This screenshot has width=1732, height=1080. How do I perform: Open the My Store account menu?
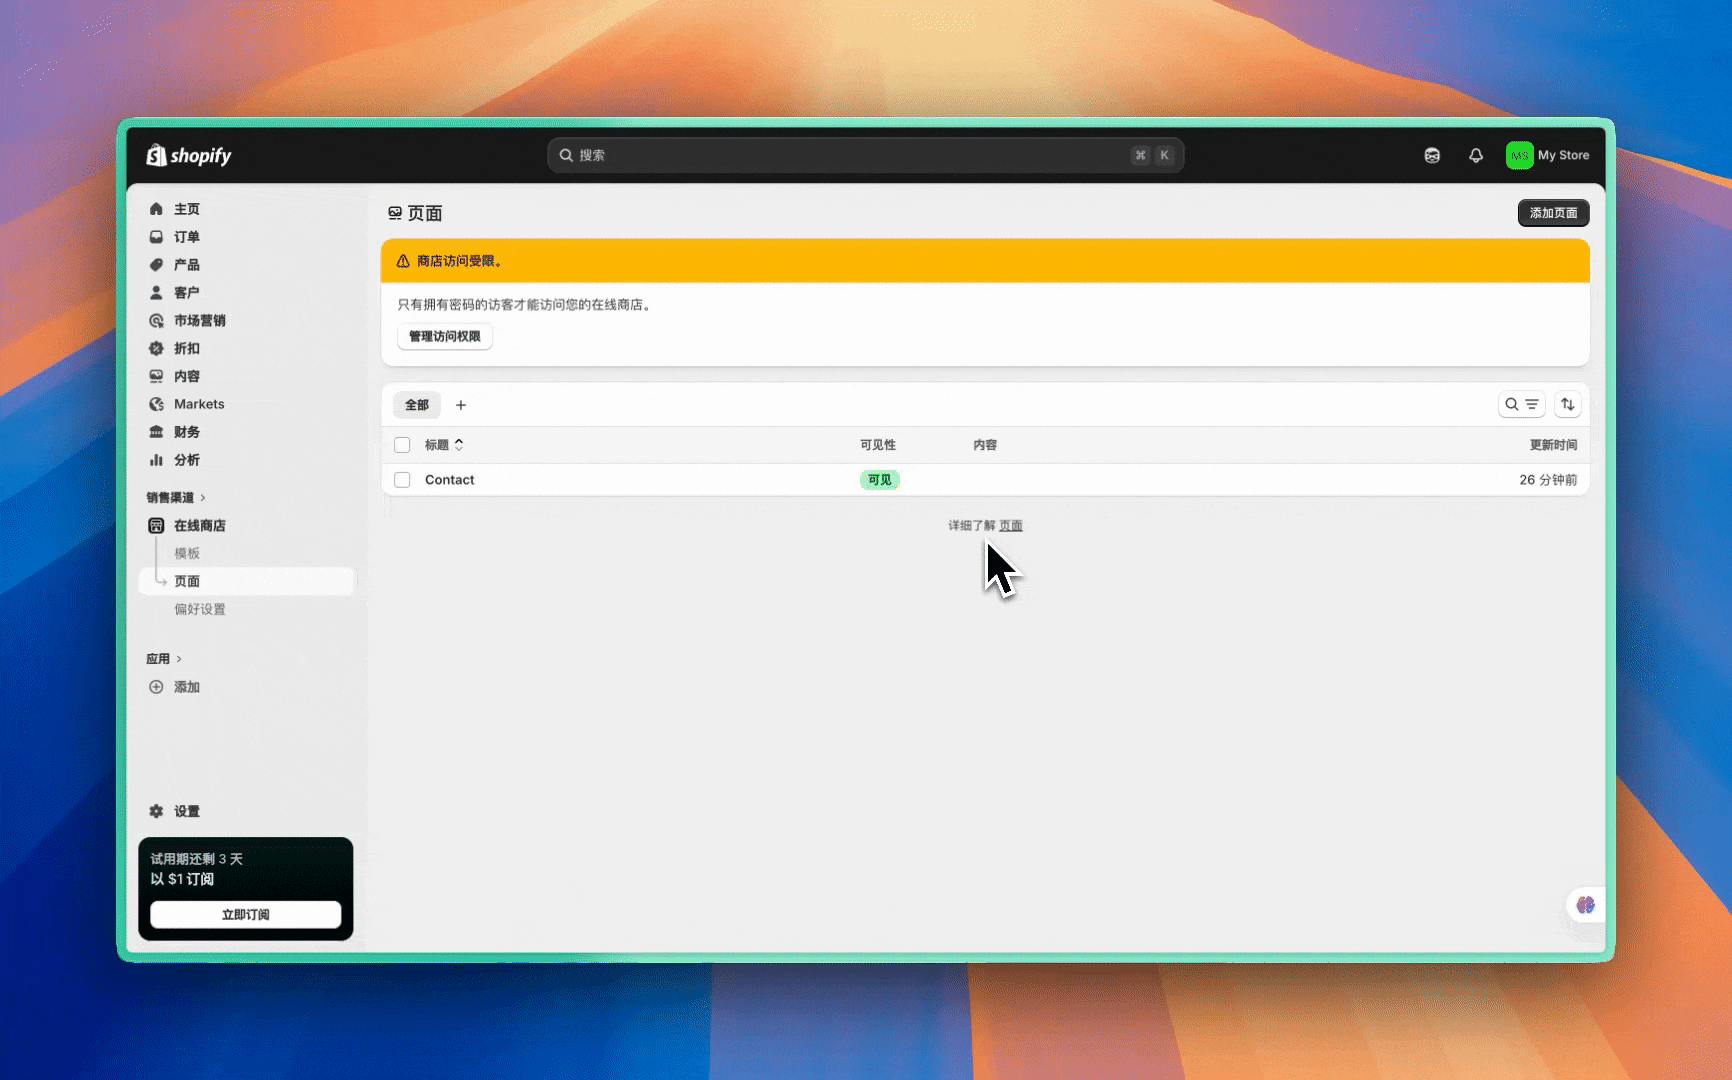pos(1547,155)
